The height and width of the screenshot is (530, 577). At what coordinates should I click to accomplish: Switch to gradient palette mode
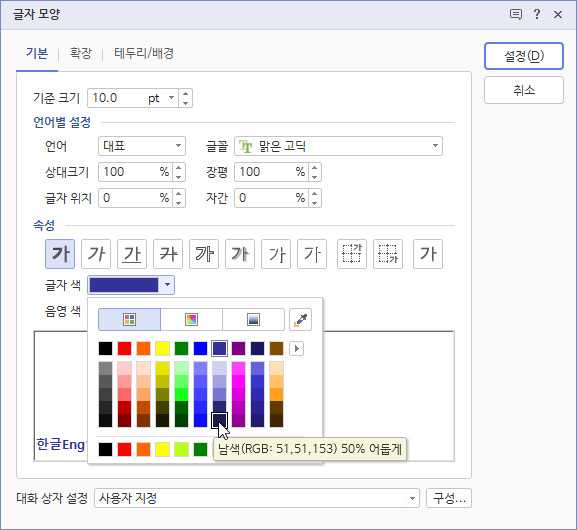pyautogui.click(x=254, y=319)
